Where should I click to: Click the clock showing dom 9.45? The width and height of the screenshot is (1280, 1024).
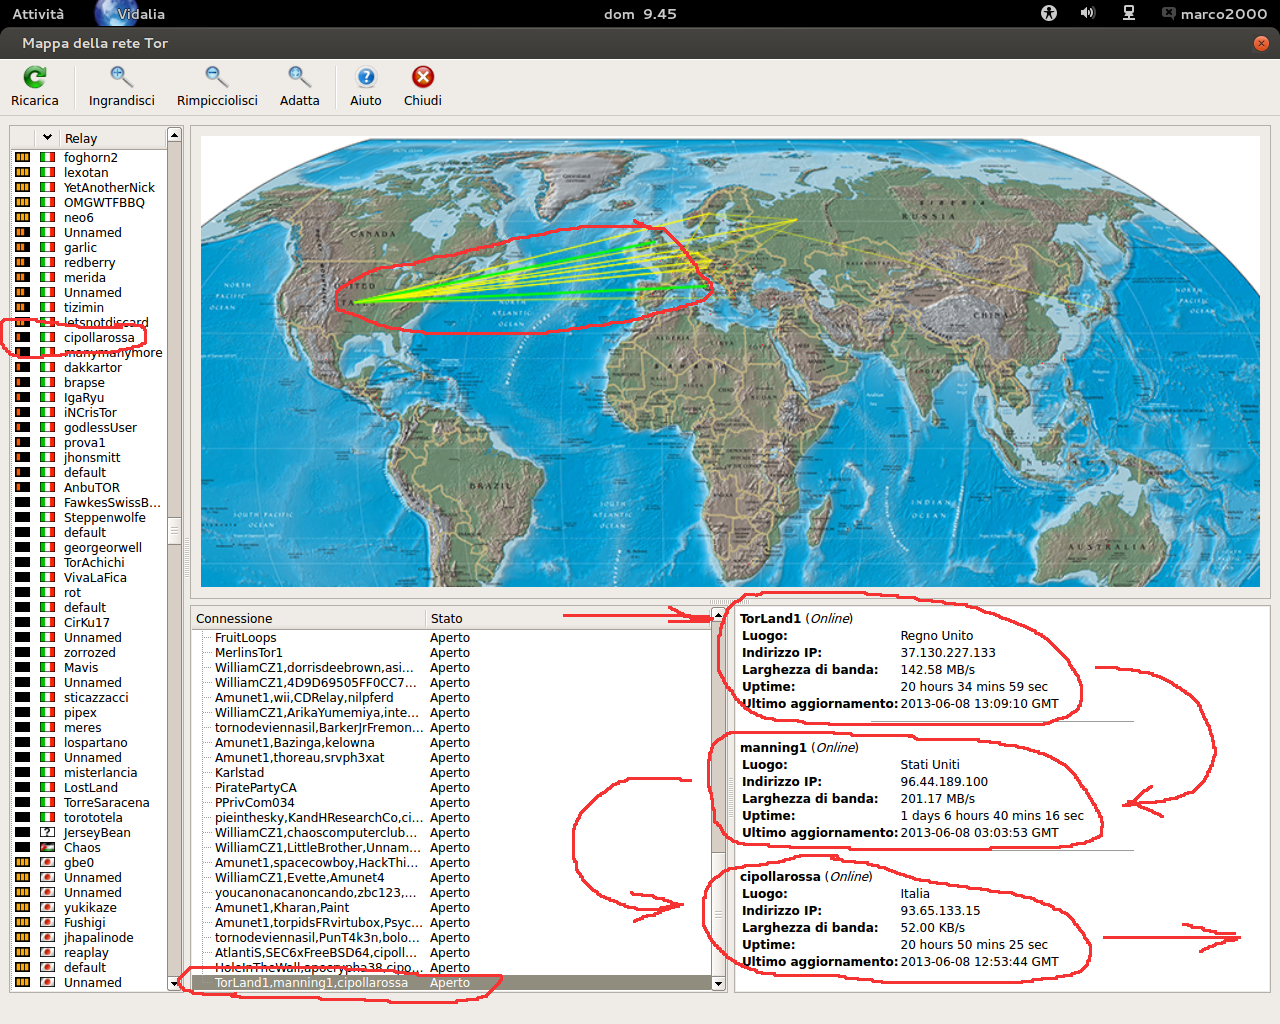[x=640, y=13]
